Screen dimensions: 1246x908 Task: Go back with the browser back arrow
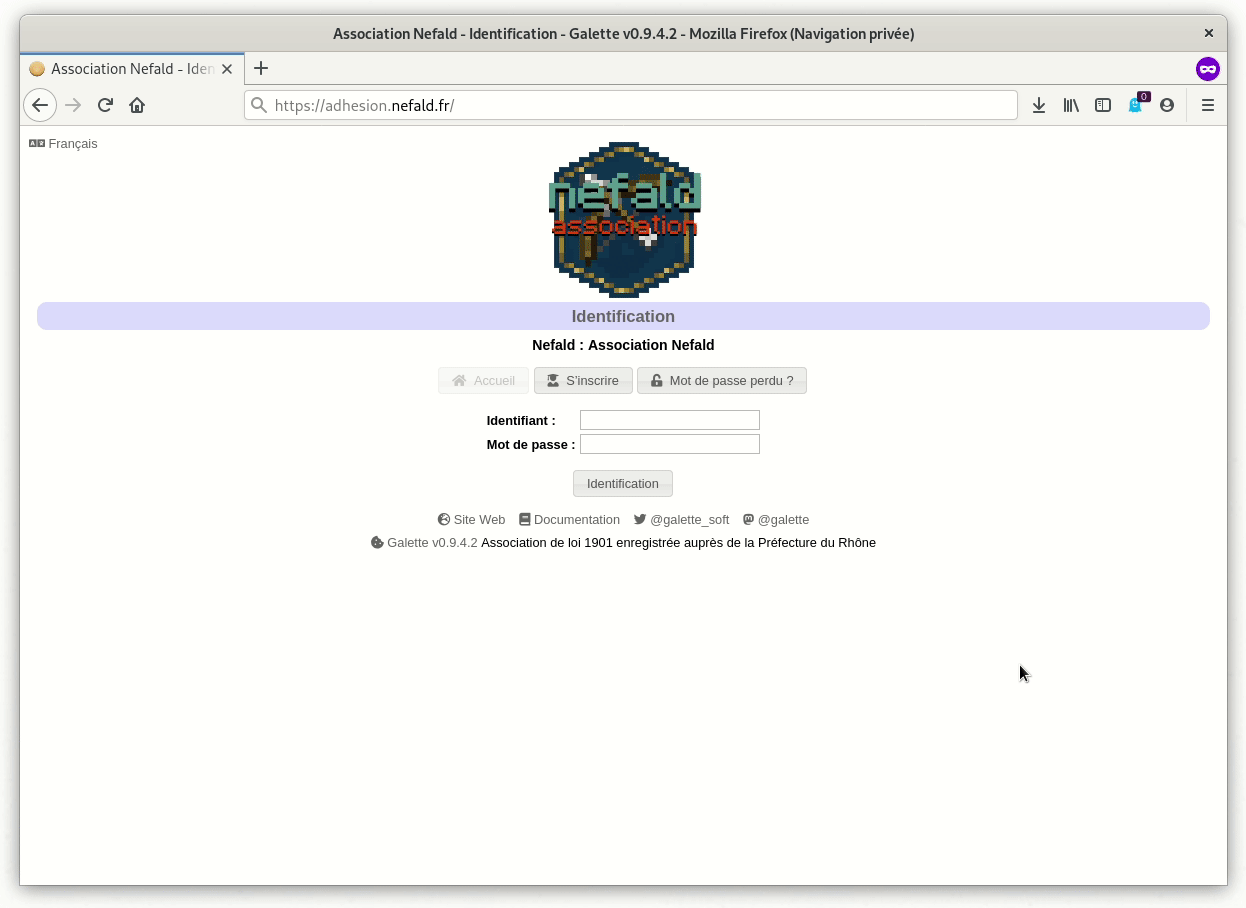point(40,105)
